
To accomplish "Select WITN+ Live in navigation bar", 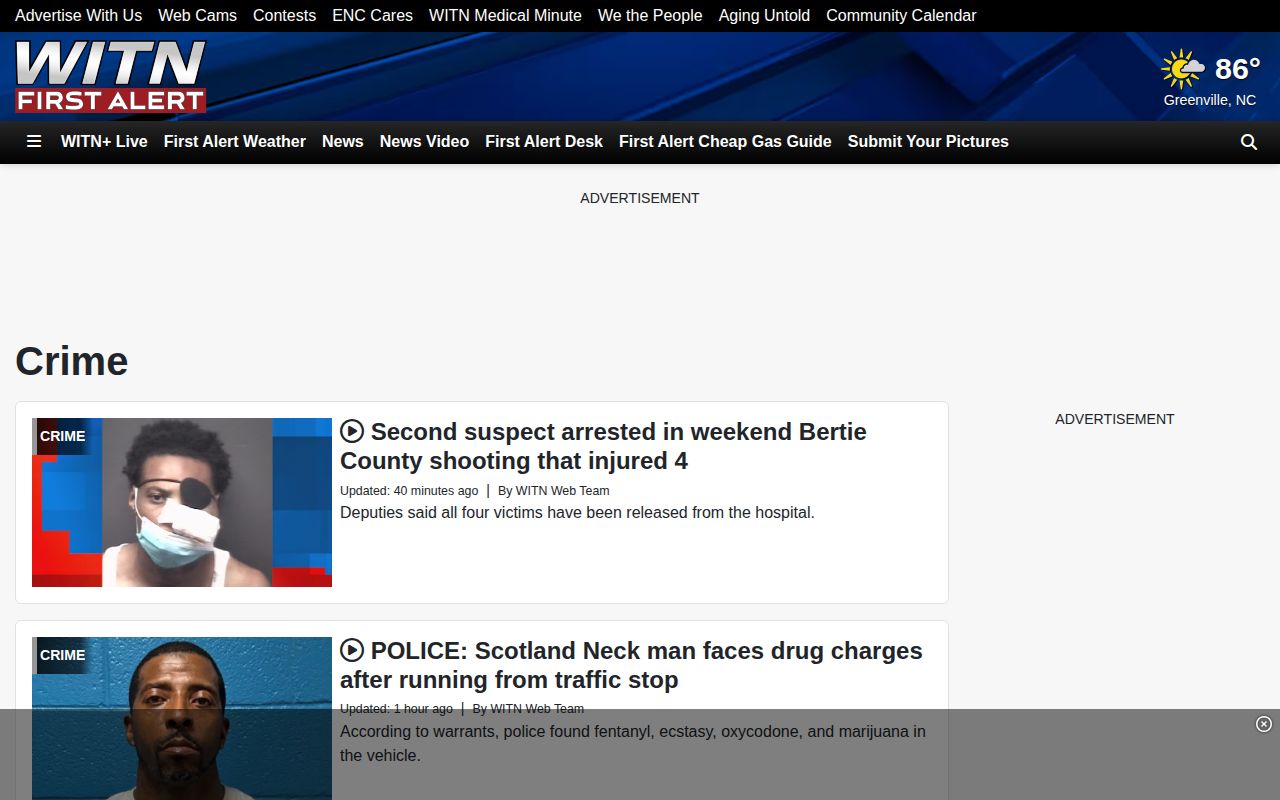I will [104, 142].
